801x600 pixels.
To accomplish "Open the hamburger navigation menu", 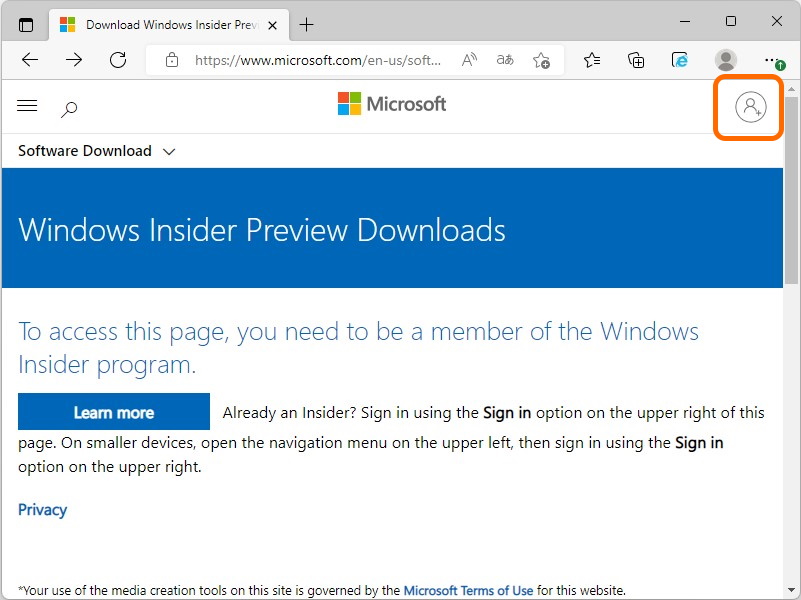I will click(27, 105).
